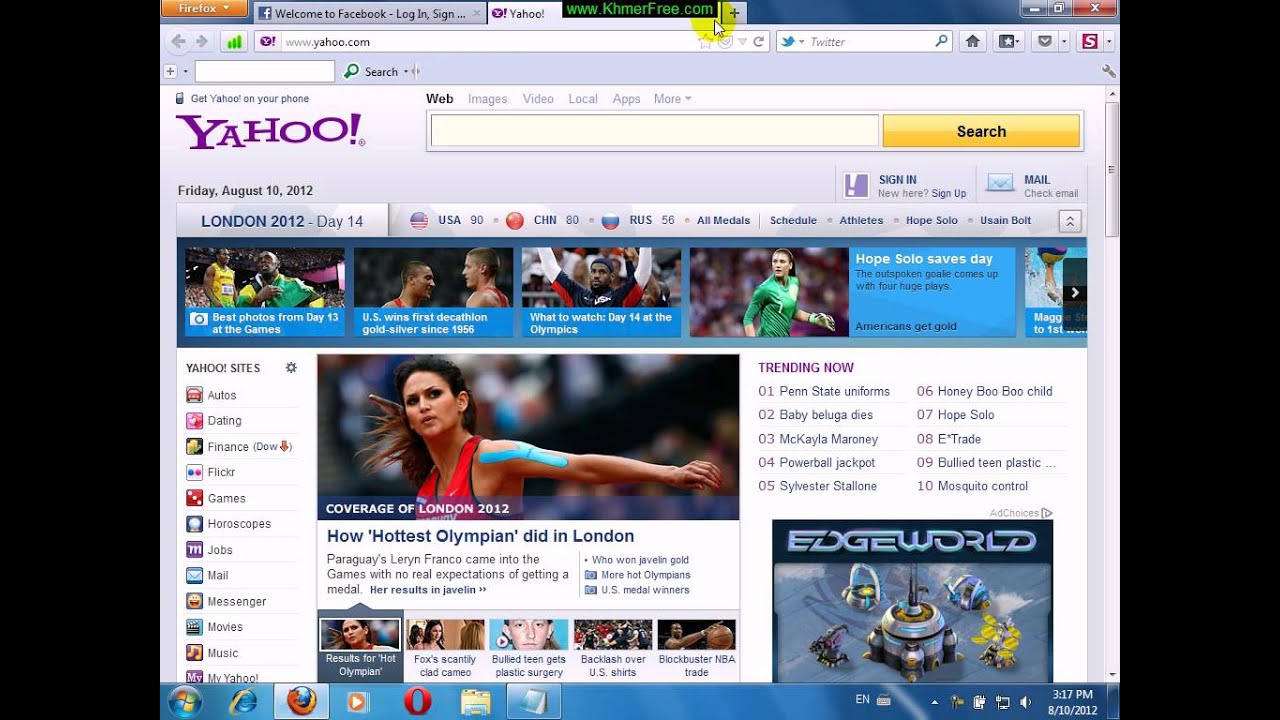This screenshot has height=720, width=1280.
Task: Open the orange Firefox menu button
Action: click(204, 8)
